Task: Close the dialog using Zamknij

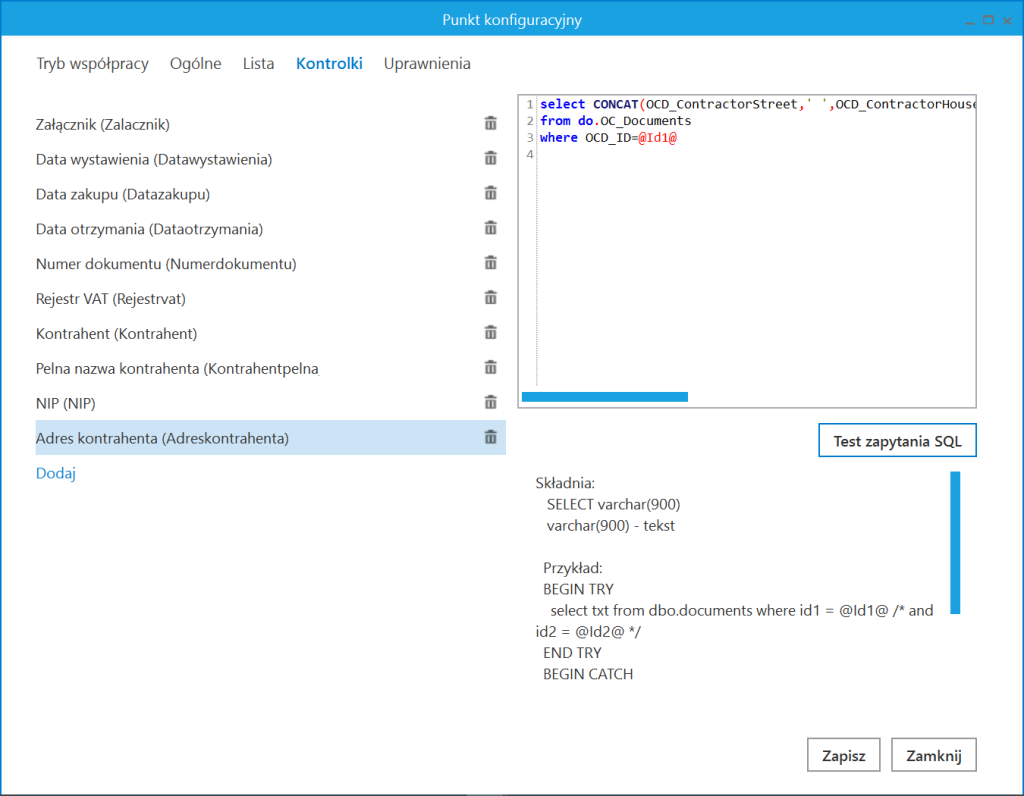Action: coord(933,754)
